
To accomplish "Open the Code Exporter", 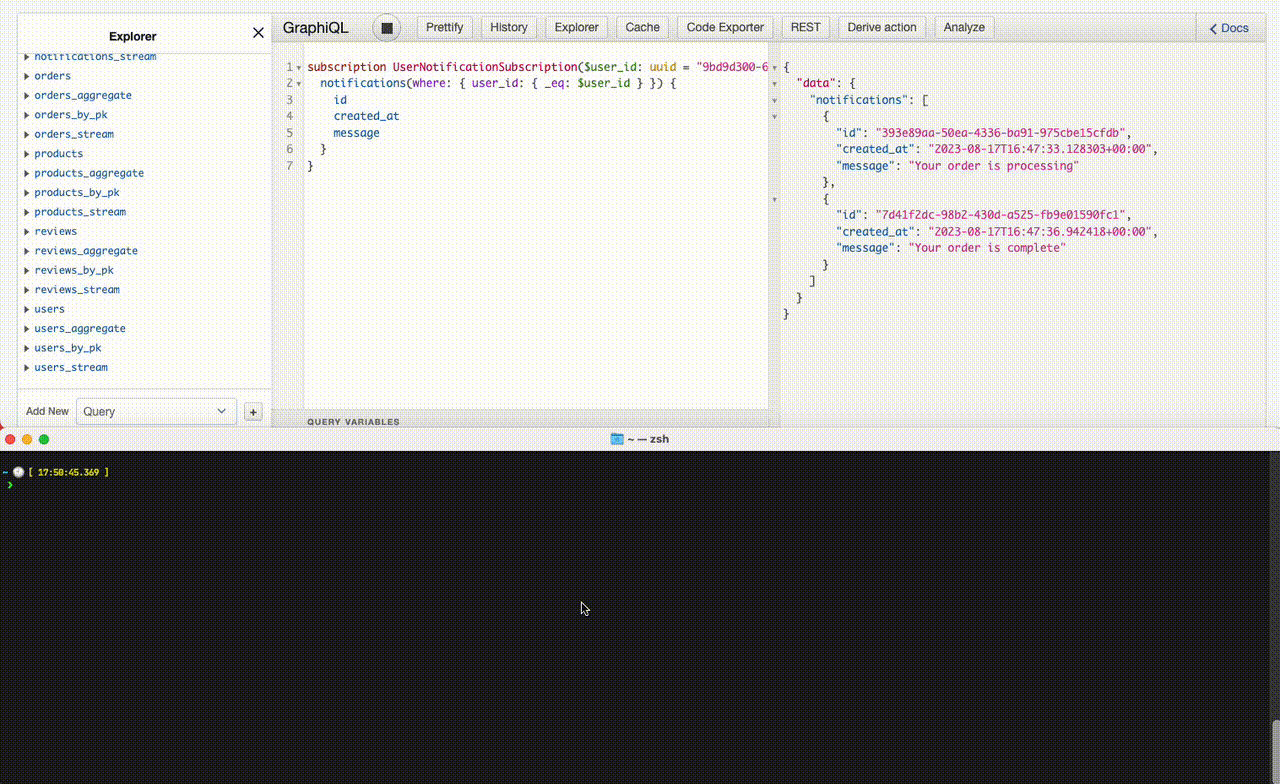I will tap(724, 27).
